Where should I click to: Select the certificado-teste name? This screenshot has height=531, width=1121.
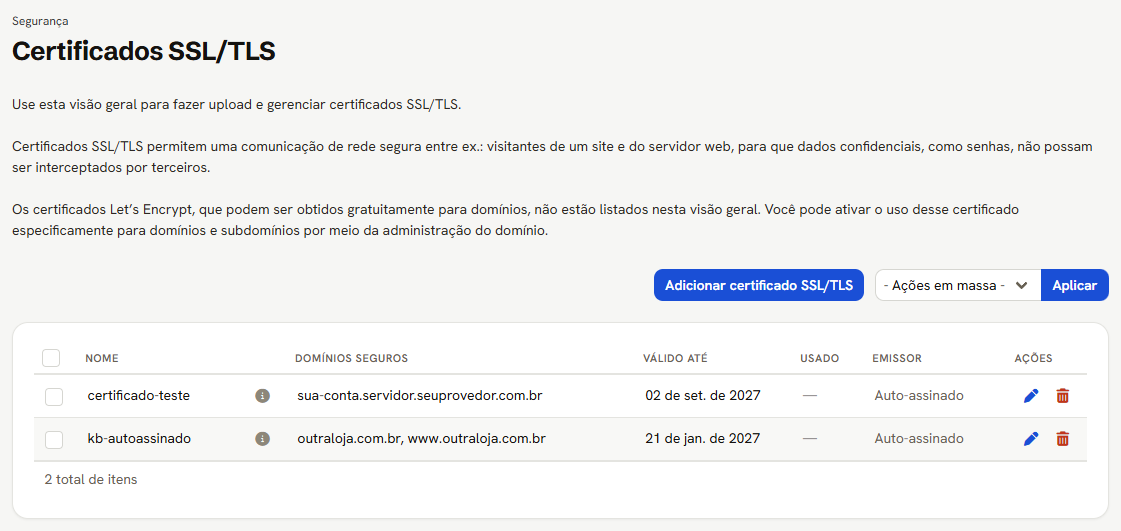pos(139,395)
